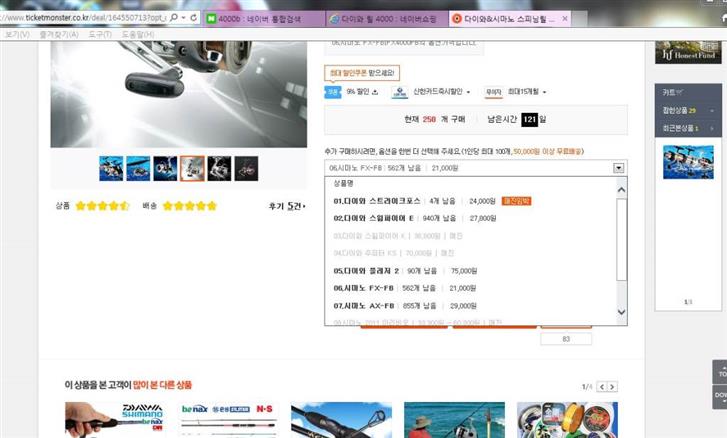Click the 무이자 installment badge

click(x=492, y=92)
